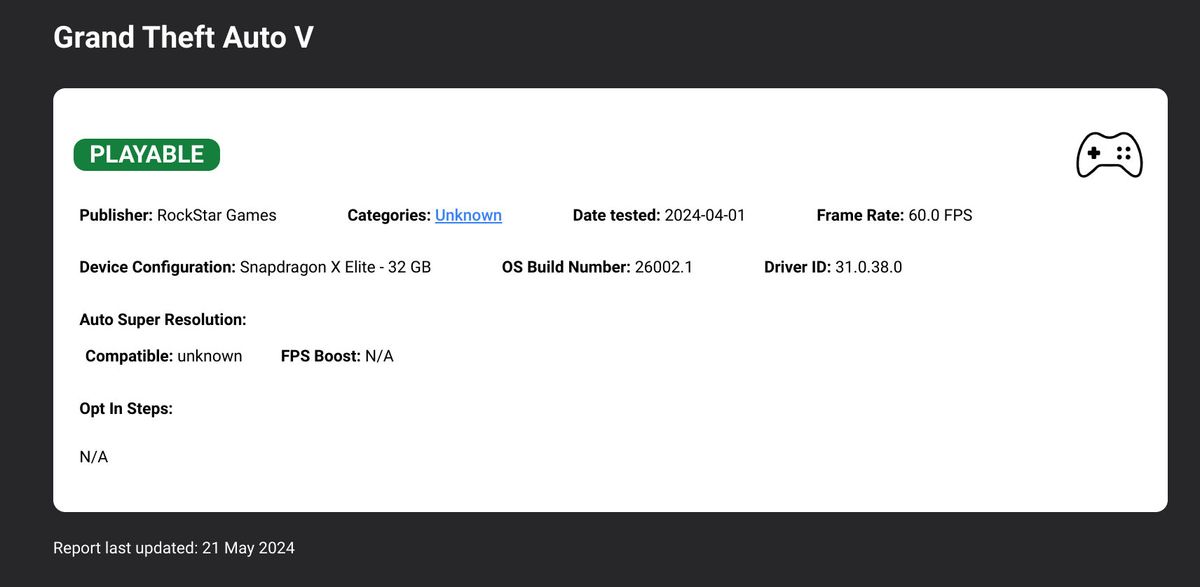Viewport: 1200px width, 587px height.
Task: Click the Driver ID label
Action: pos(797,267)
